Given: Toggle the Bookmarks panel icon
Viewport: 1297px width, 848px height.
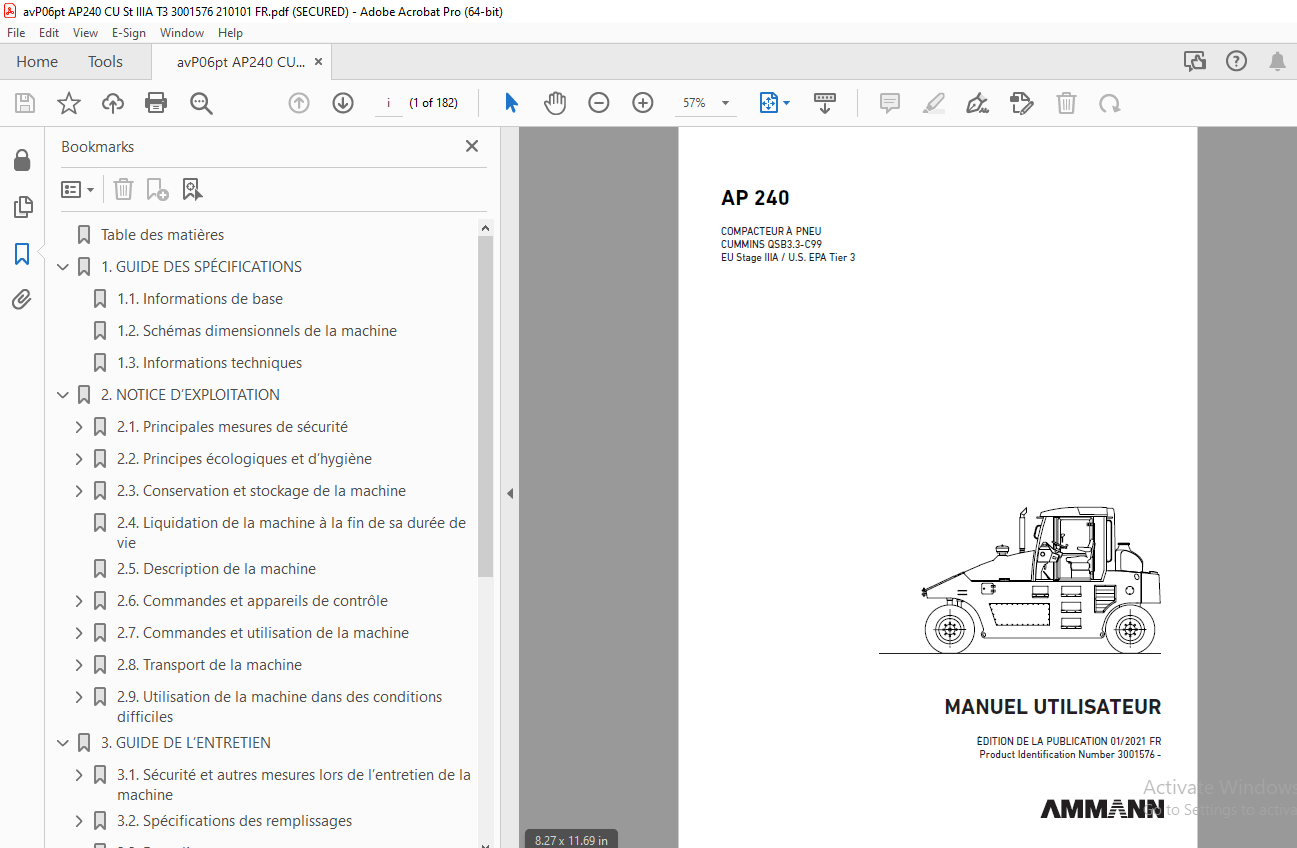Looking at the screenshot, I should click(x=22, y=254).
